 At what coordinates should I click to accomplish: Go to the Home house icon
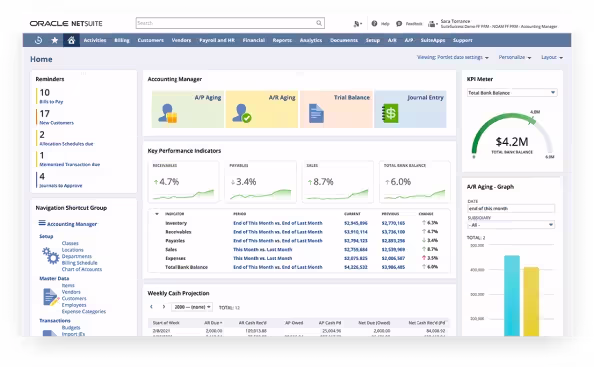(x=71, y=40)
